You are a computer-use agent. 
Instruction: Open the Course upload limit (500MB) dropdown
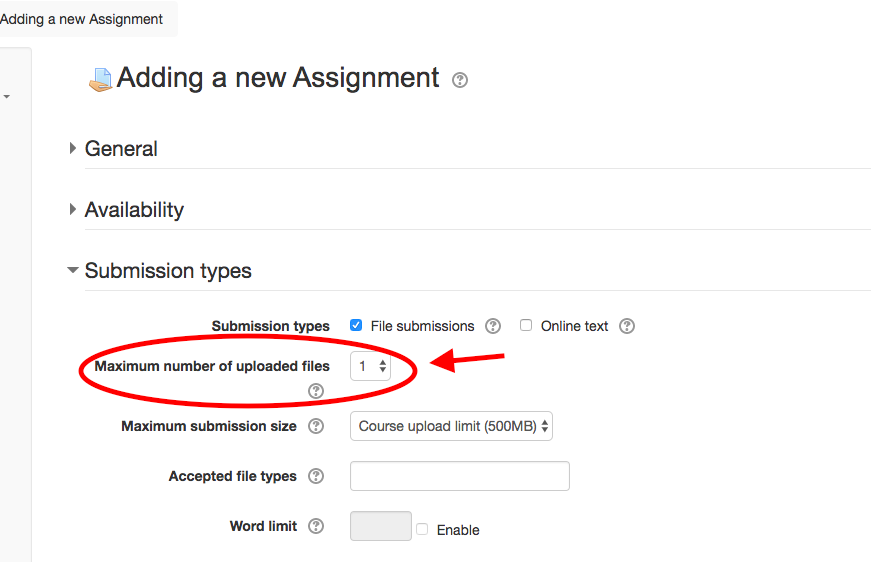coord(451,426)
